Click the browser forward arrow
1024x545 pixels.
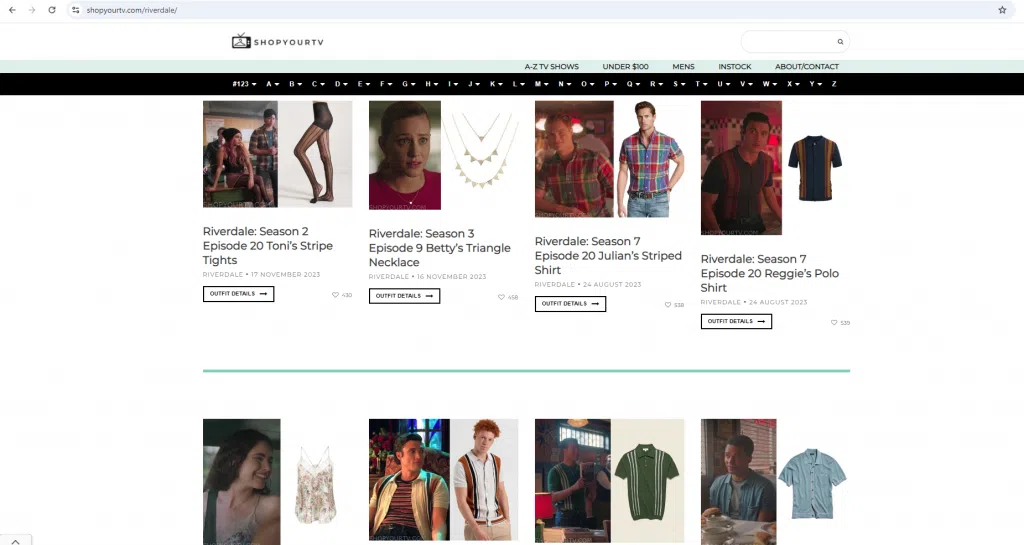point(31,10)
